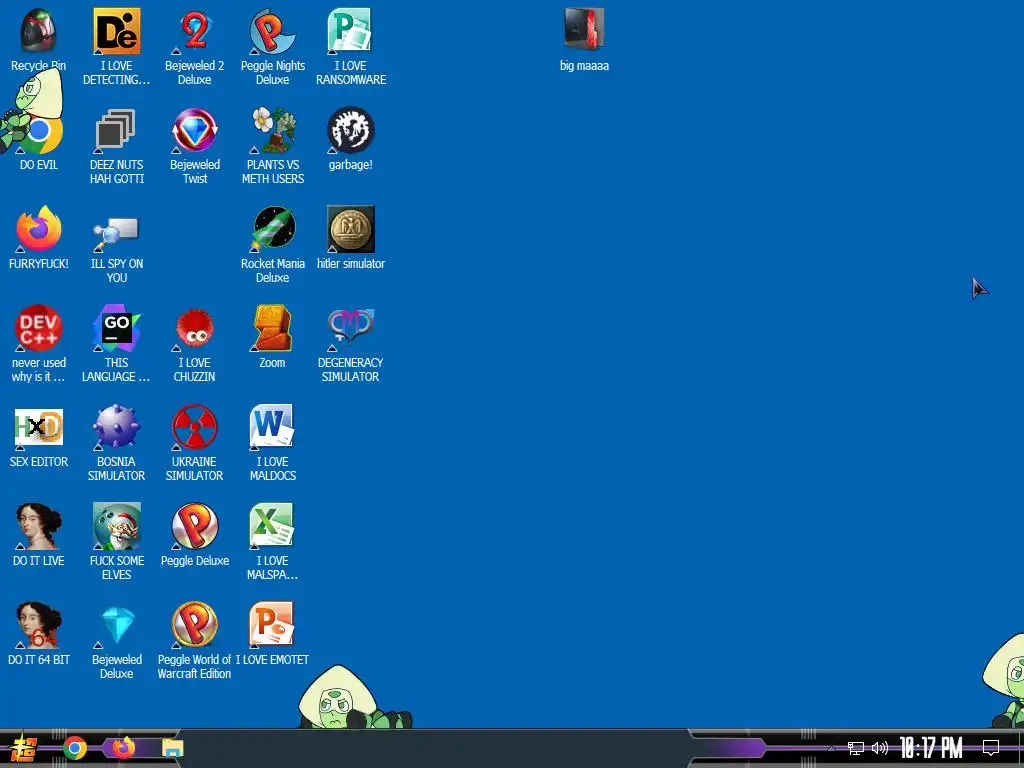1024x768 pixels.
Task: Launch Bejeweled Deluxe diamond icon
Action: tap(118, 625)
